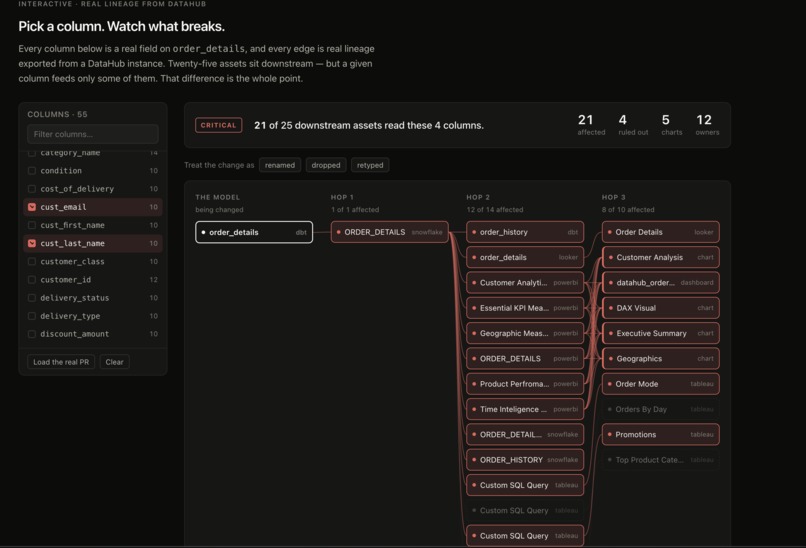Screen dimensions: 806x548
Task: Select the datahub_order... dashboard node
Action: pos(661,283)
